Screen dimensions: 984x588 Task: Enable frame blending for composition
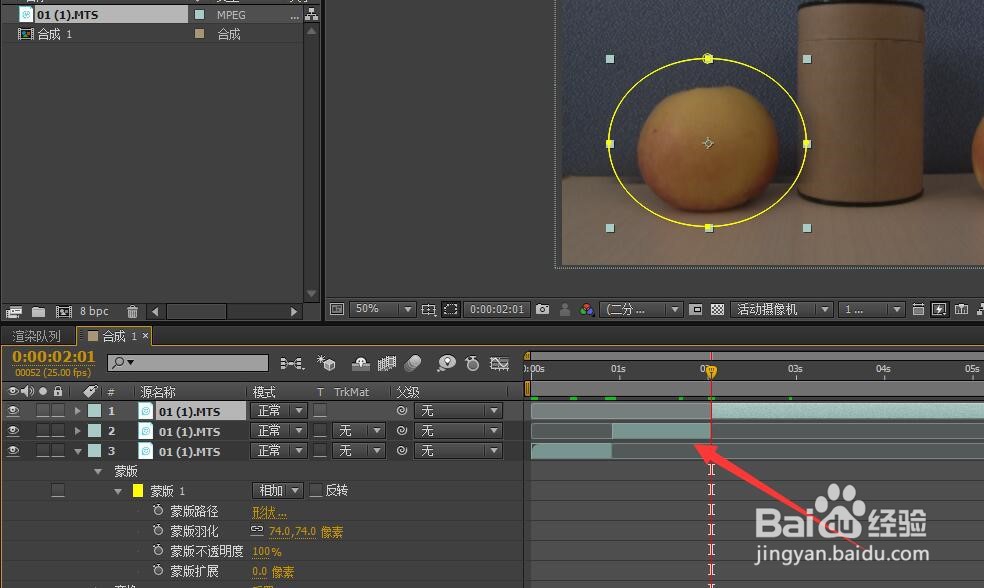[x=387, y=363]
